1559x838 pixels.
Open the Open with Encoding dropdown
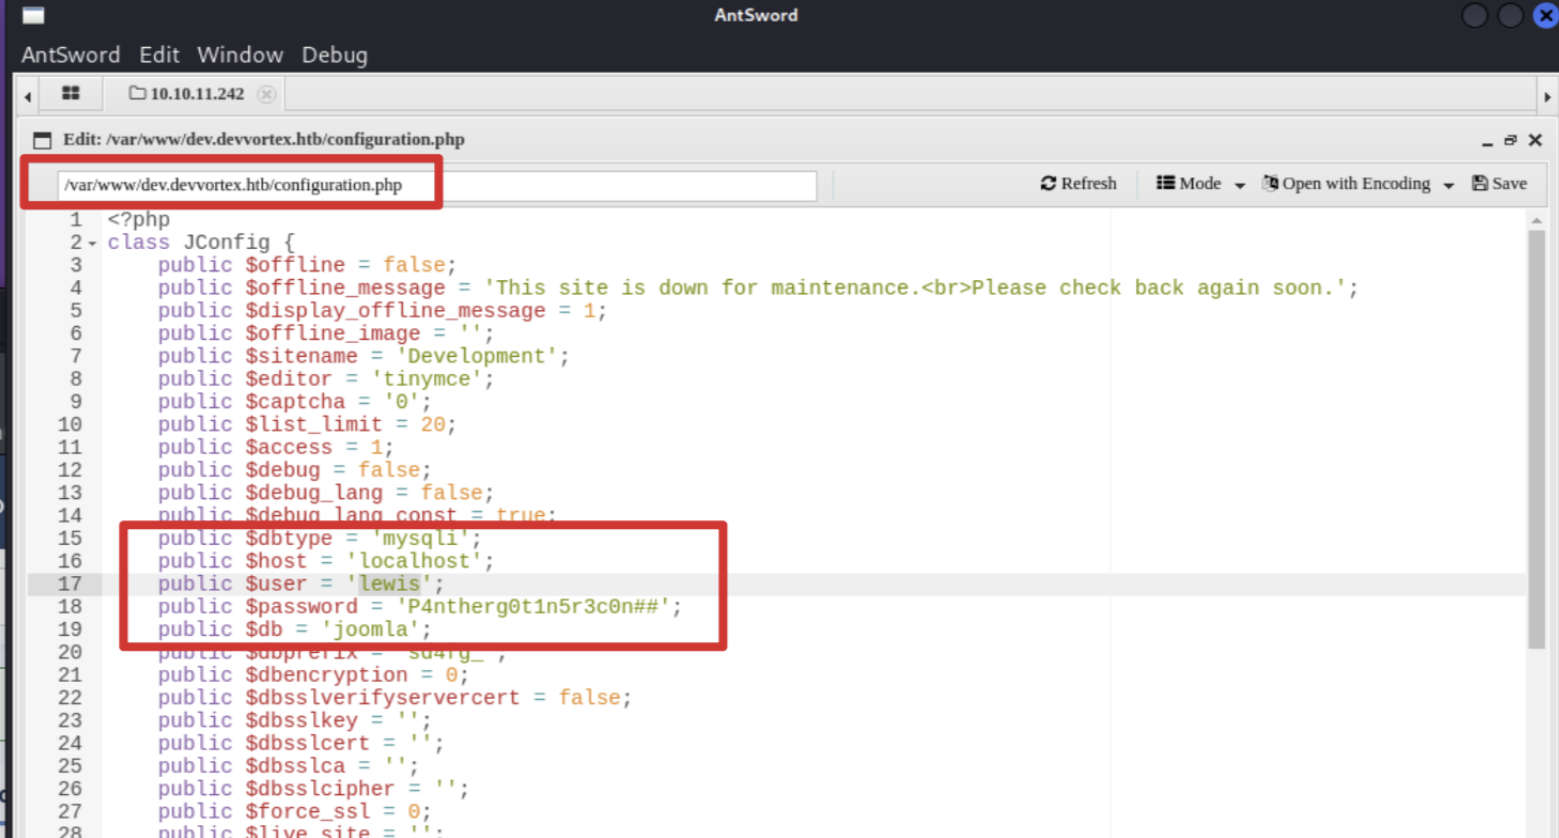click(1357, 184)
